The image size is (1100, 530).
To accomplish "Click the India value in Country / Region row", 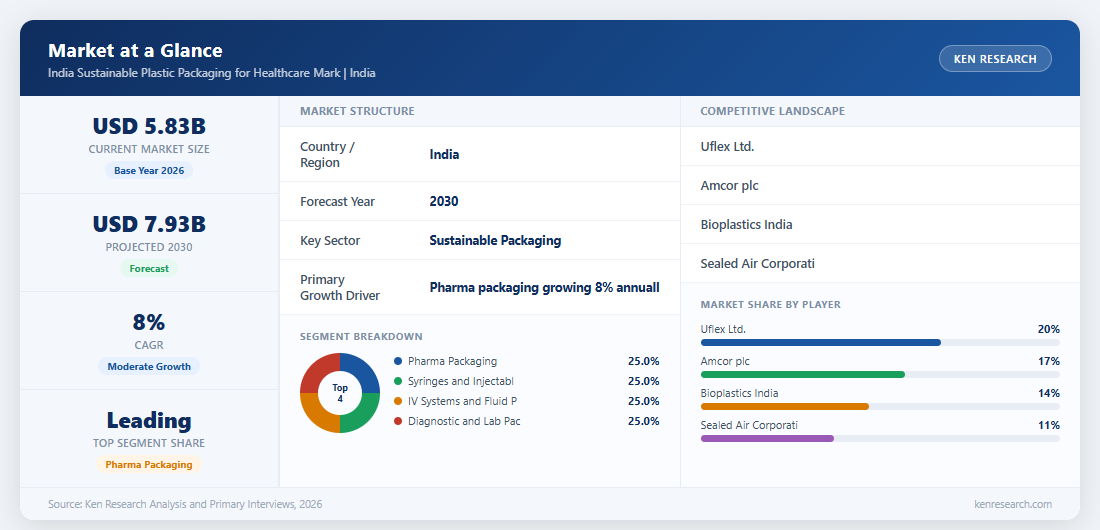I will coord(444,154).
